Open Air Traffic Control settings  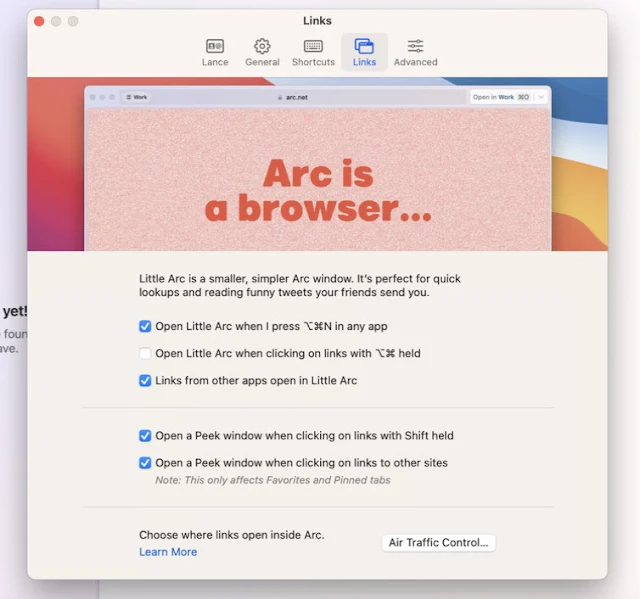pyautogui.click(x=438, y=543)
